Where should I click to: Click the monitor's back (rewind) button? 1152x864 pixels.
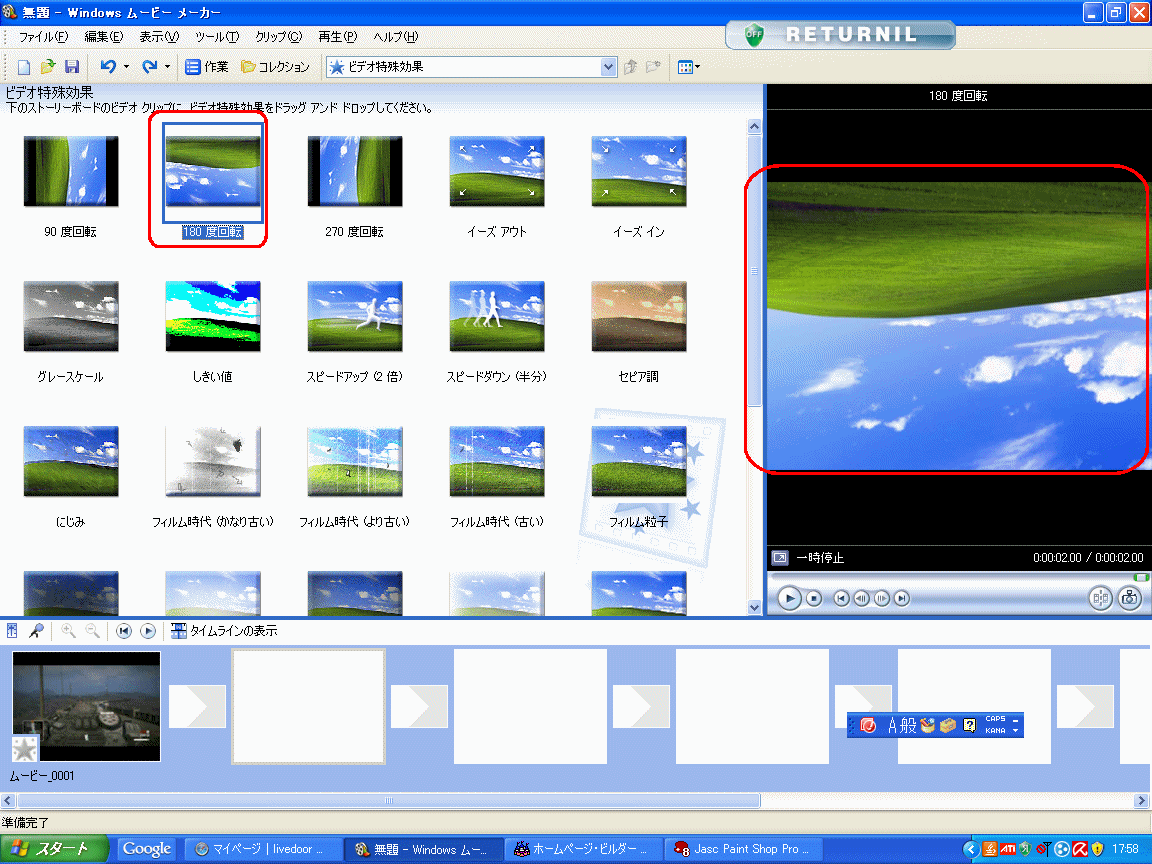[x=841, y=599]
